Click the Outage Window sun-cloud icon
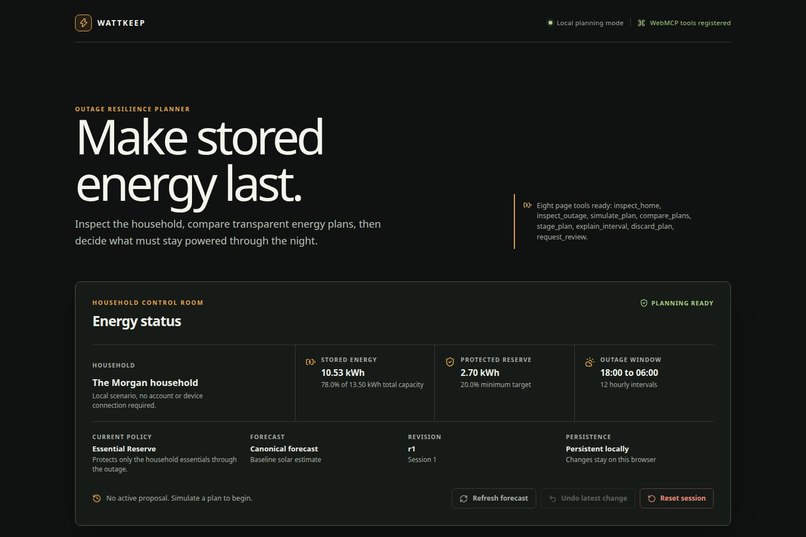The image size is (806, 537). 590,362
